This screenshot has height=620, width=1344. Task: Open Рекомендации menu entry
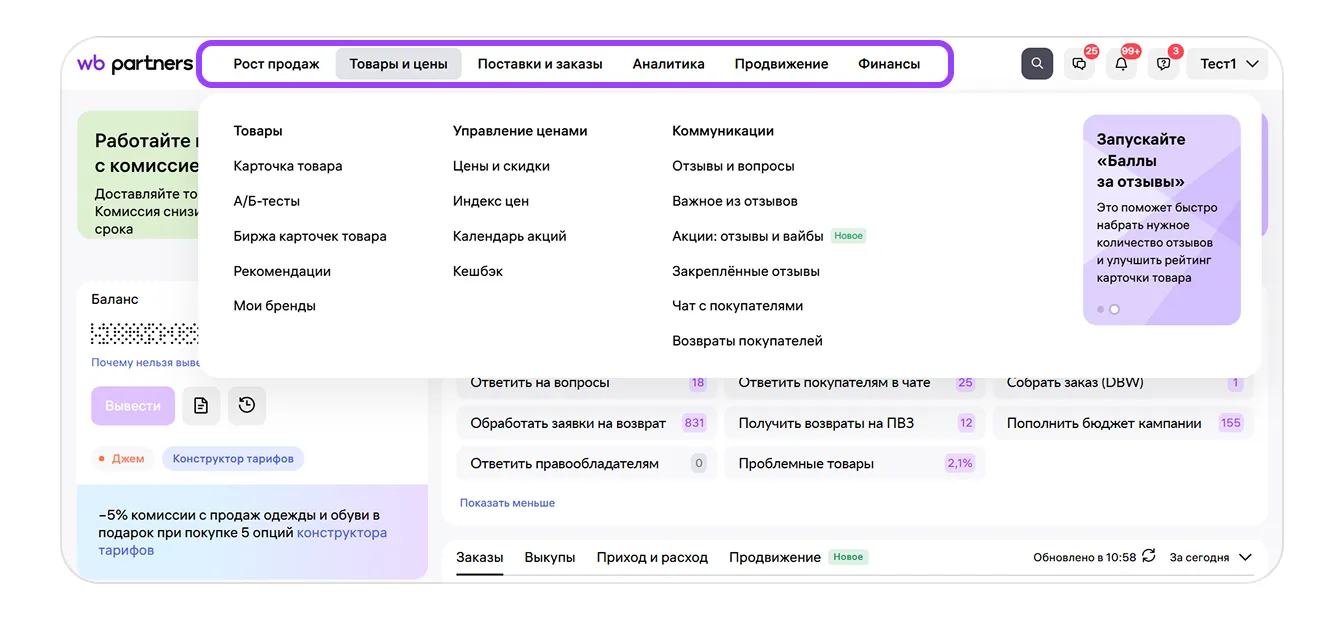point(282,271)
